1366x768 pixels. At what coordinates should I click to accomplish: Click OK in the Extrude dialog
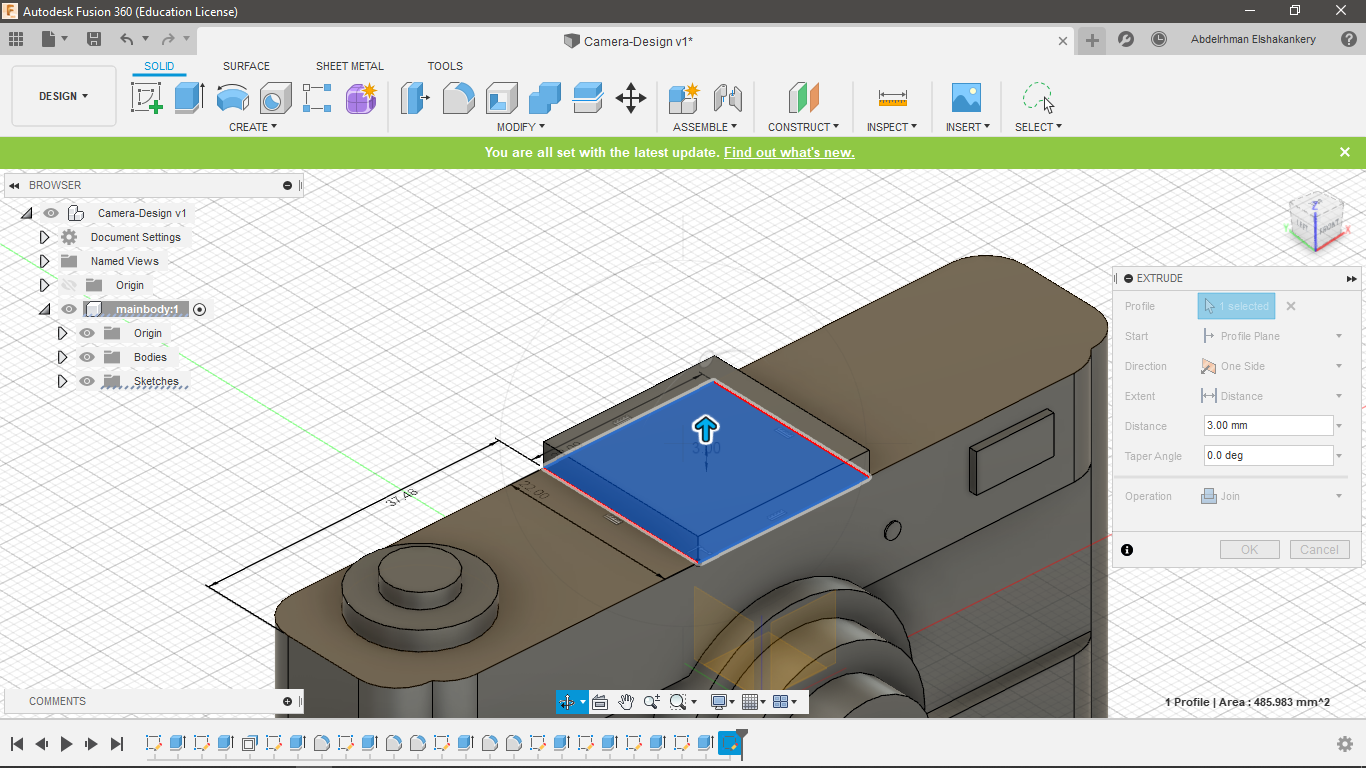(x=1250, y=550)
